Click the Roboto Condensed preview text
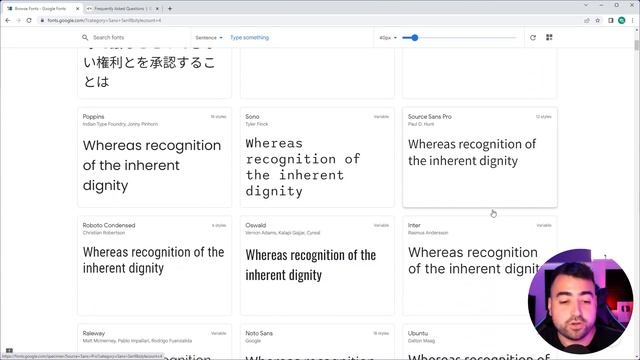 click(153, 260)
